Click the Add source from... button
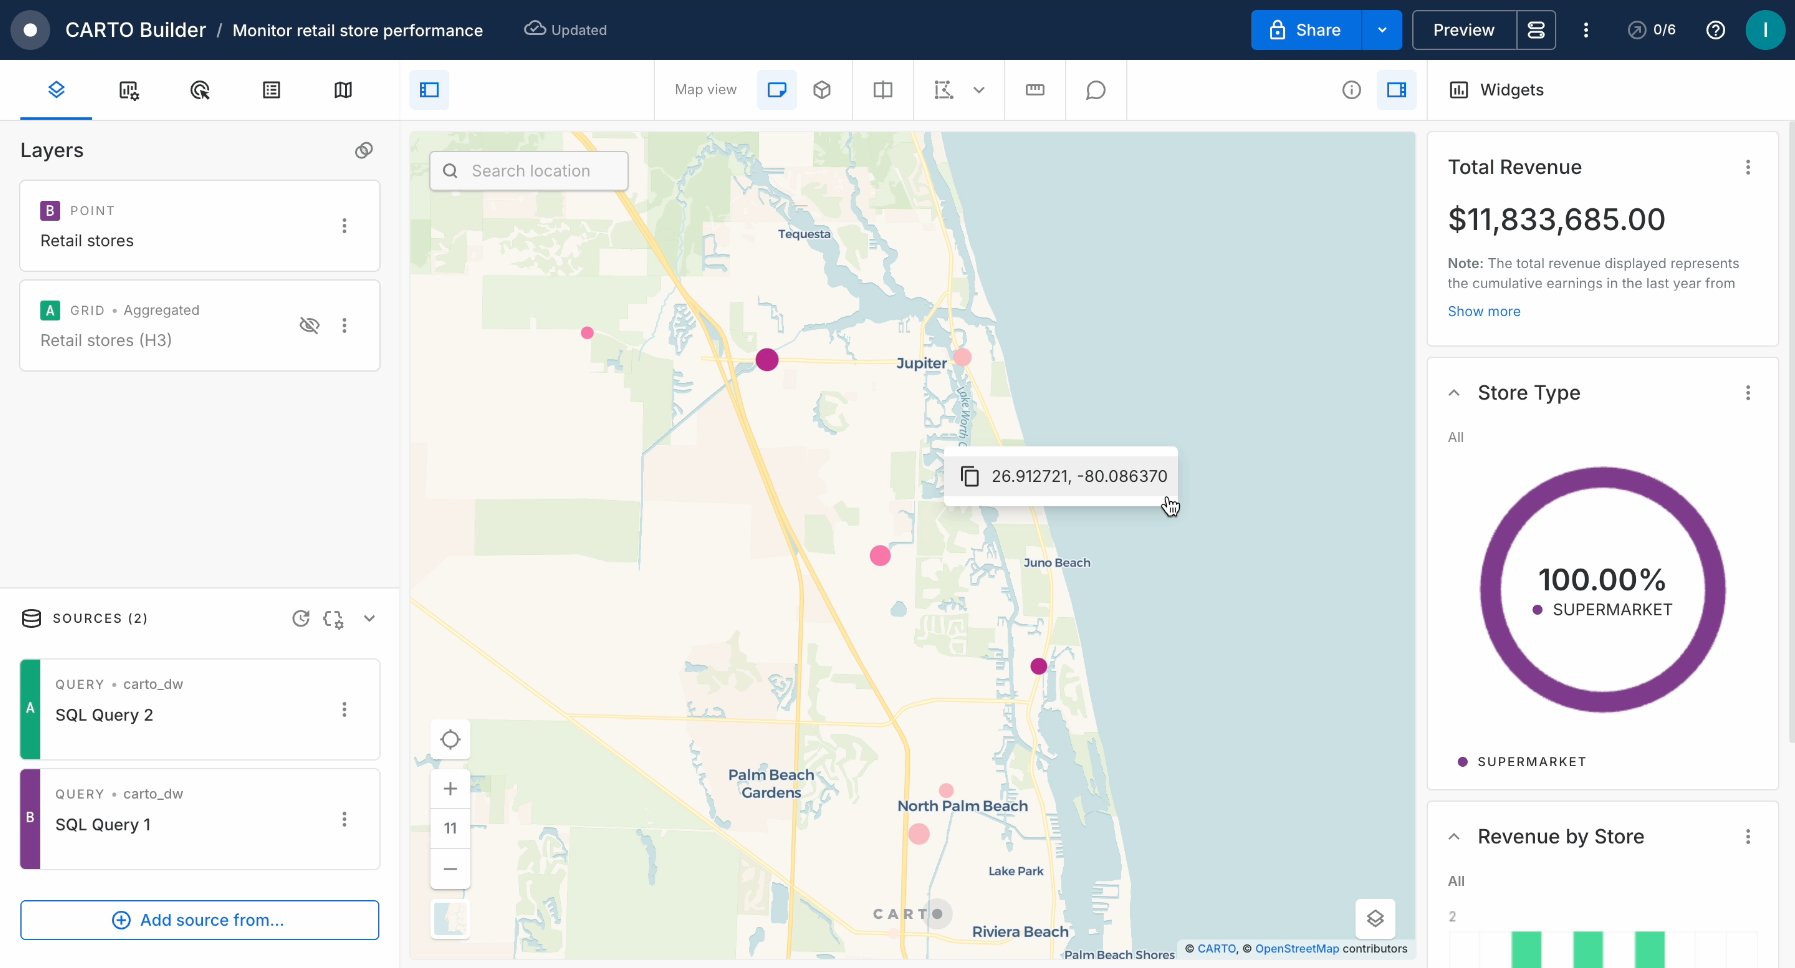The image size is (1795, 968). pos(200,920)
